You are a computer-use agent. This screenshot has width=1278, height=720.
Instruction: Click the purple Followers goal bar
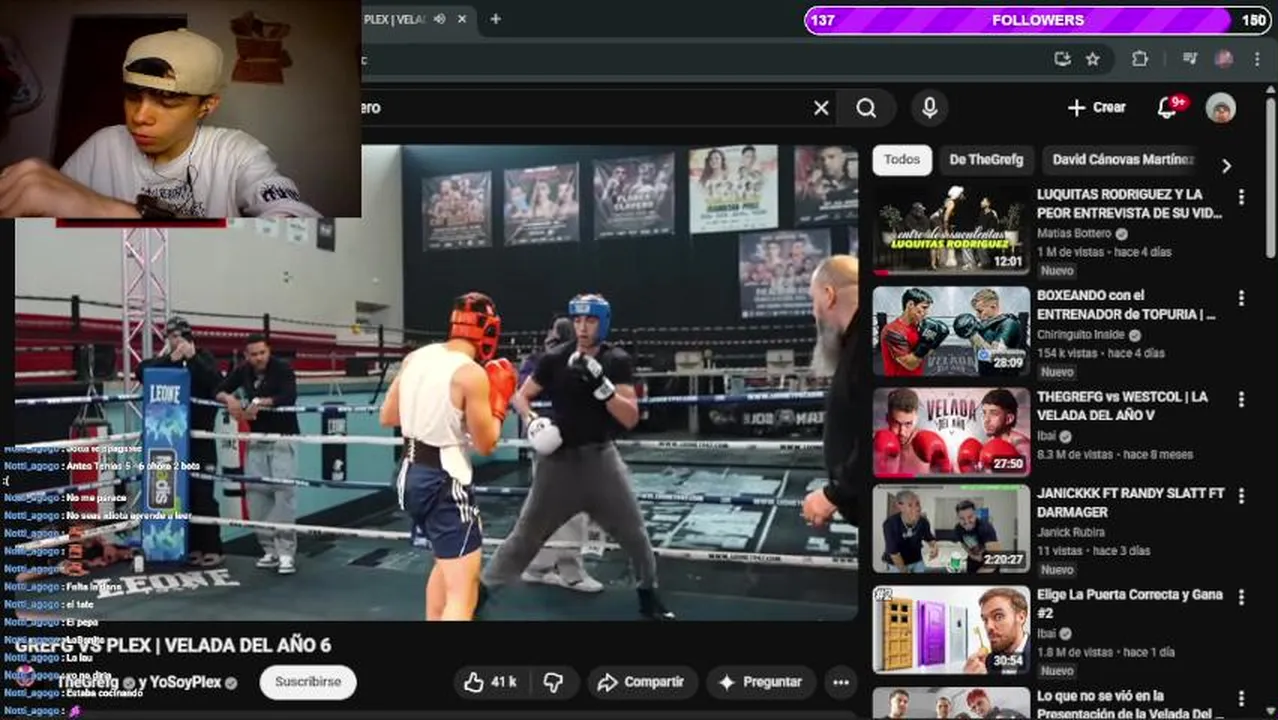(1038, 20)
